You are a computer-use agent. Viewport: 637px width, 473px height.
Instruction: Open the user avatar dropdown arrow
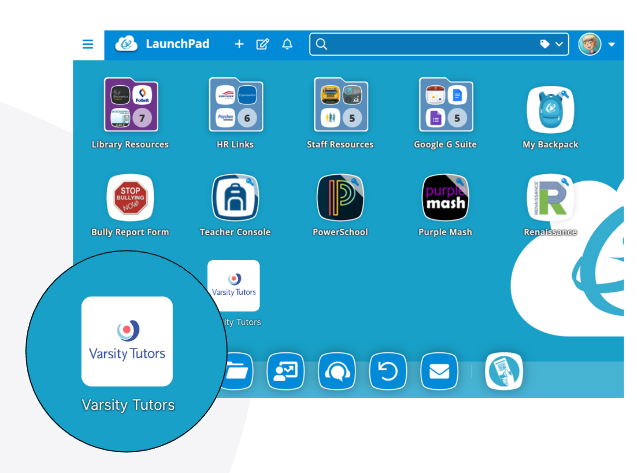[x=612, y=44]
